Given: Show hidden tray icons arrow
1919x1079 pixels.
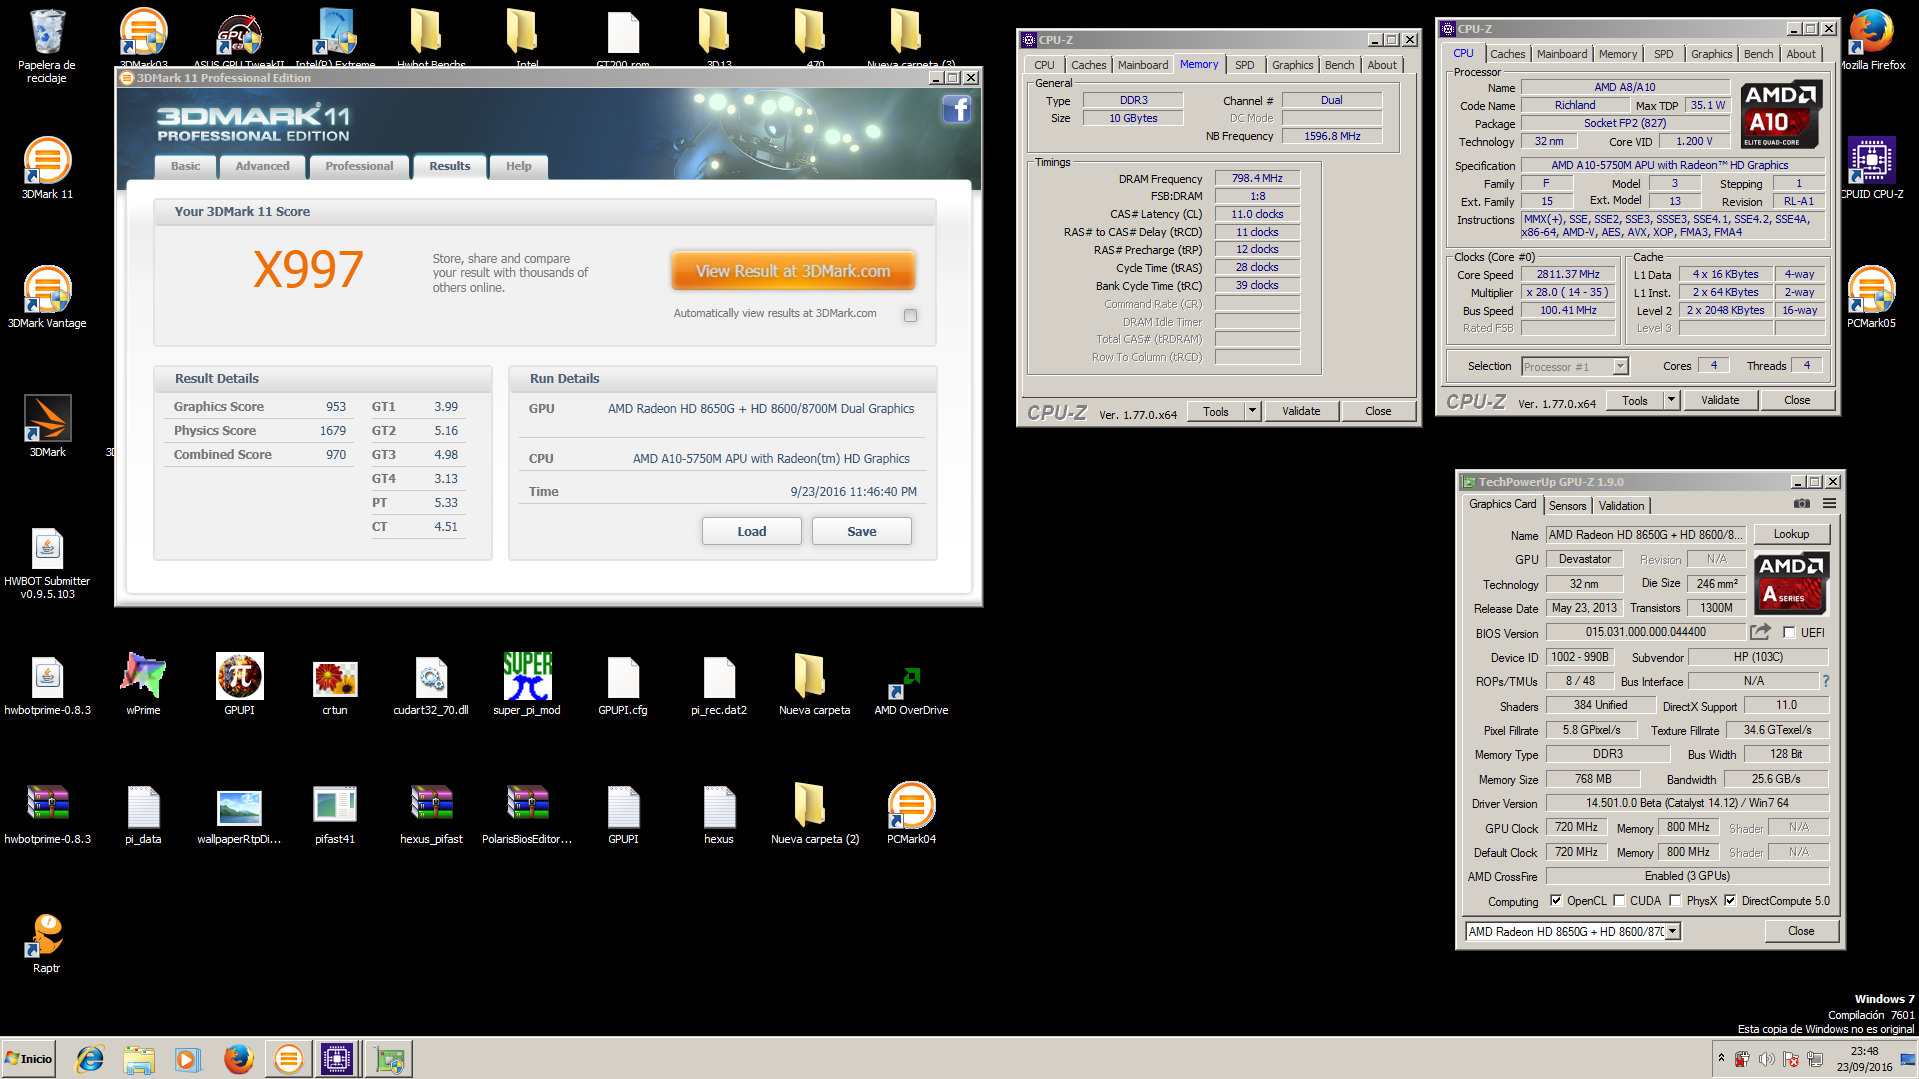Looking at the screenshot, I should pos(1721,1058).
